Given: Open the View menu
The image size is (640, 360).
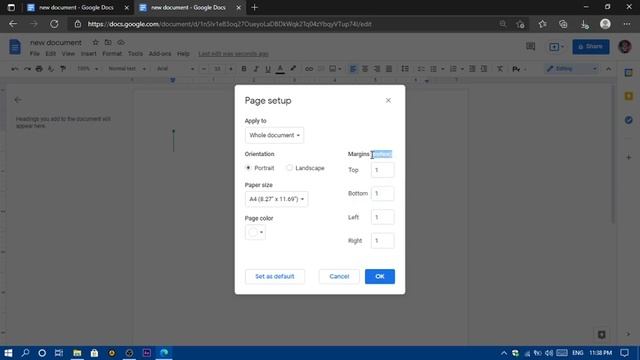Looking at the screenshot, I should point(68,54).
